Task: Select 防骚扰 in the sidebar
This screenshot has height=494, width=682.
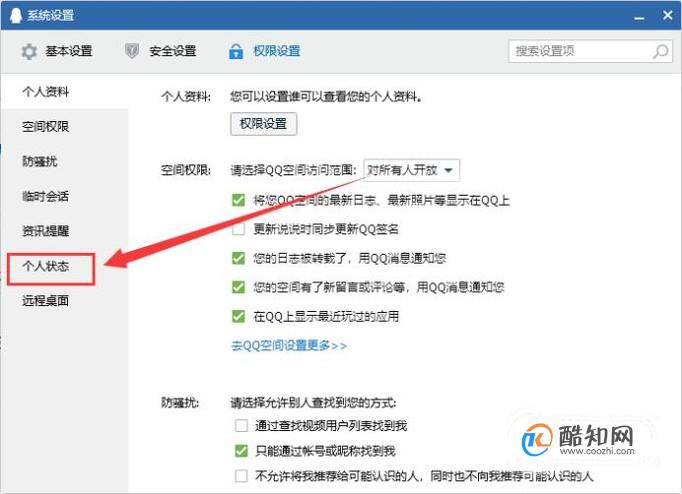Action: 64,161
